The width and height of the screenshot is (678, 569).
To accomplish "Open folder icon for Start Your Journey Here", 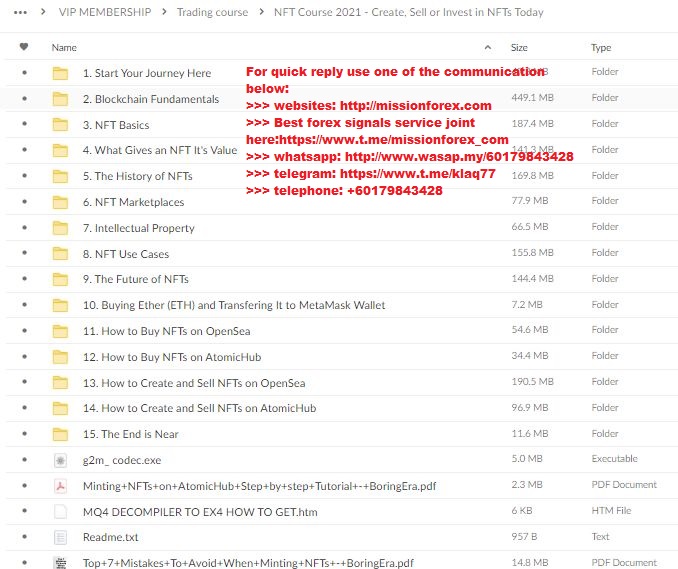I will (x=60, y=73).
